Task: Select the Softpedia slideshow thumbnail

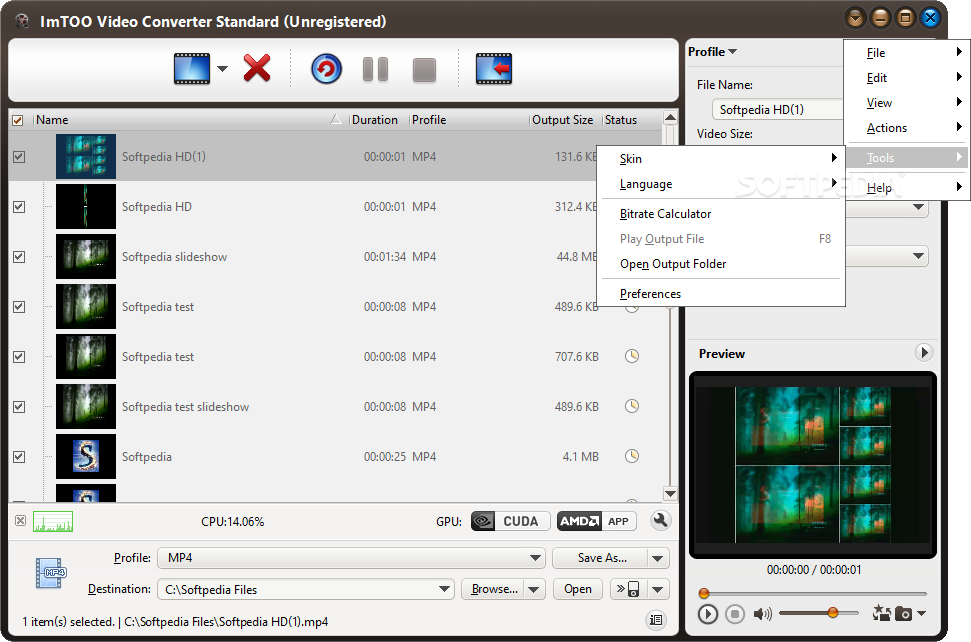Action: (x=86, y=256)
